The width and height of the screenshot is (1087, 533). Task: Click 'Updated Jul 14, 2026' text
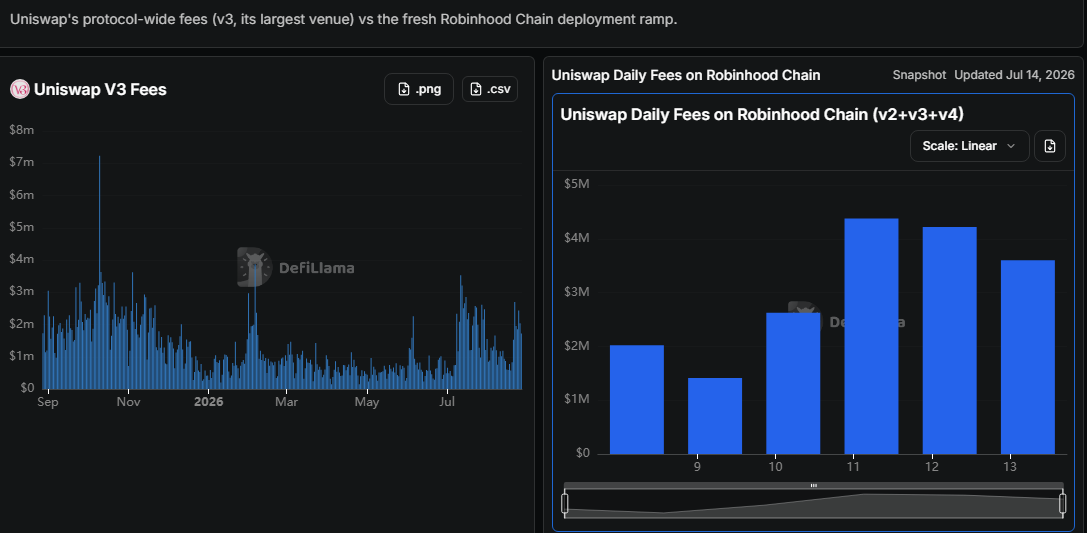coord(1014,75)
